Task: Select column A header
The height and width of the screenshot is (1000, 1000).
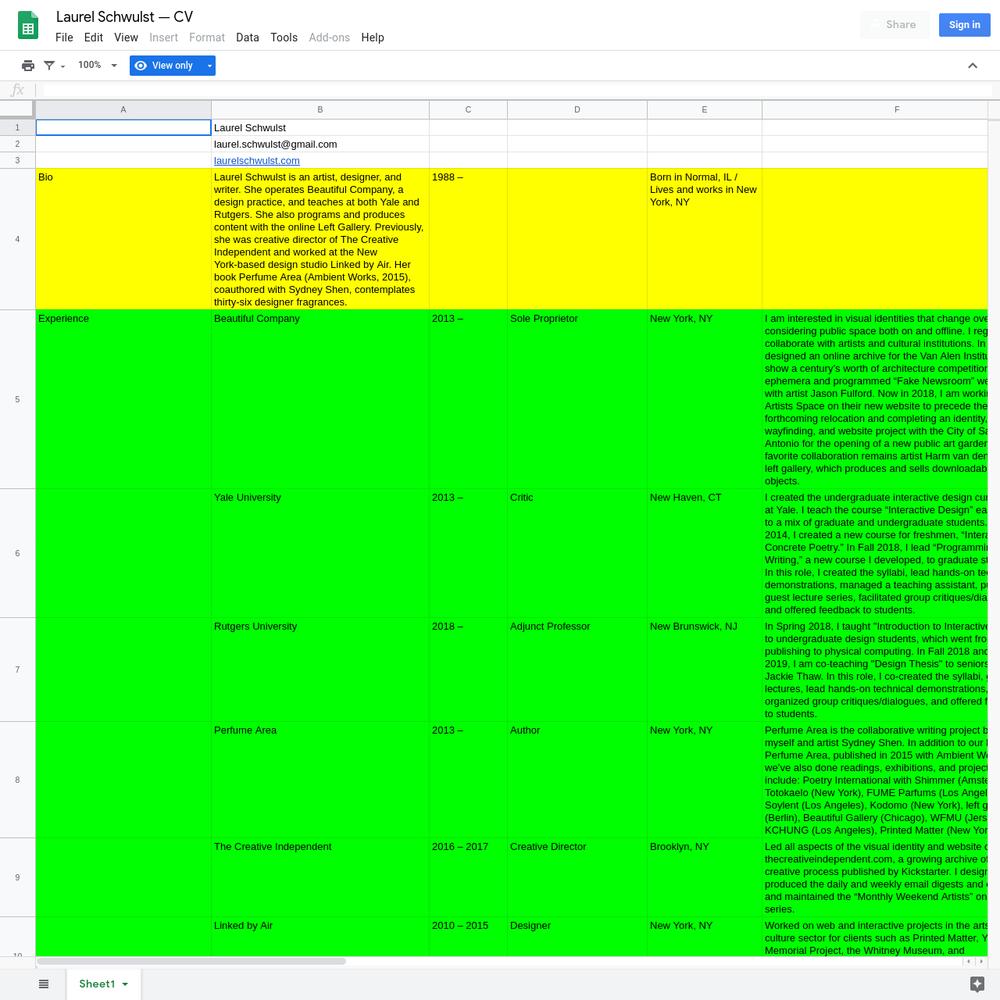Action: tap(123, 110)
